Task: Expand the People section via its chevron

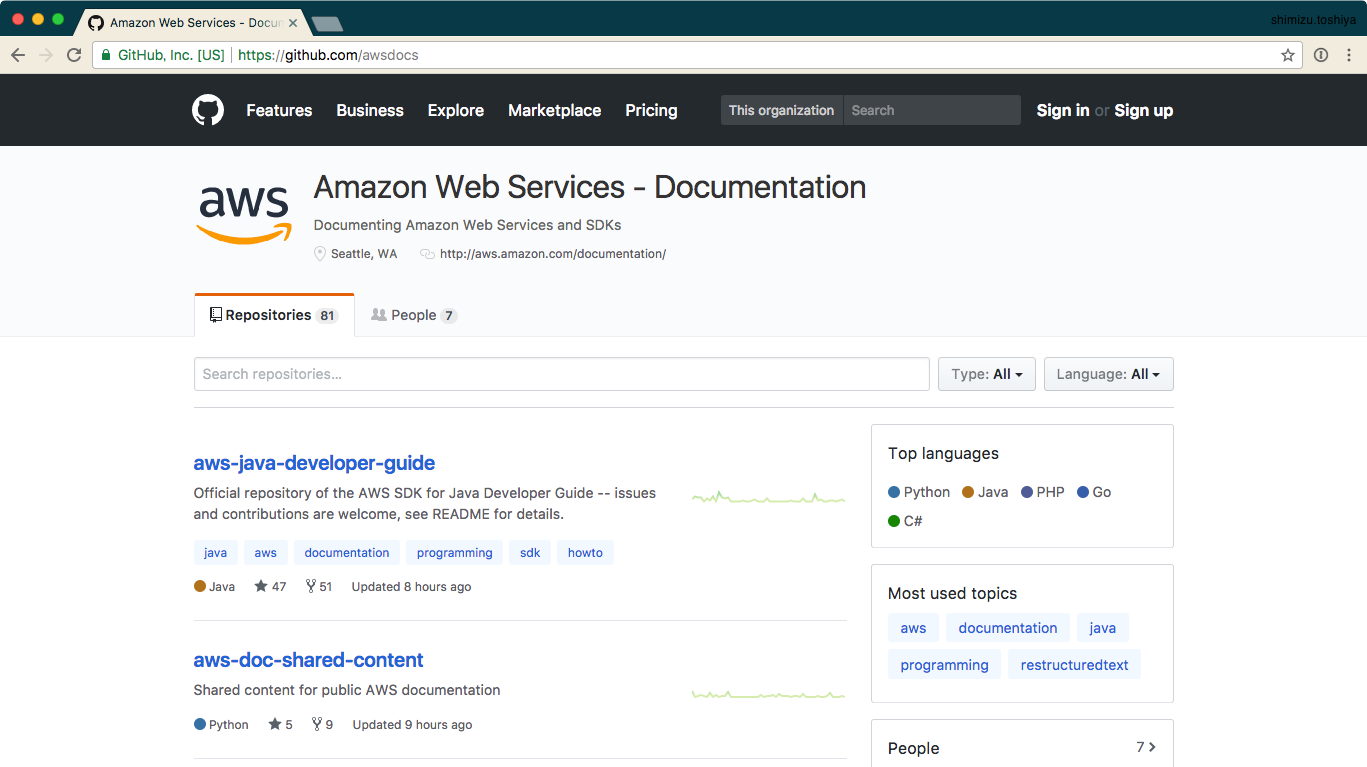Action: click(1151, 747)
